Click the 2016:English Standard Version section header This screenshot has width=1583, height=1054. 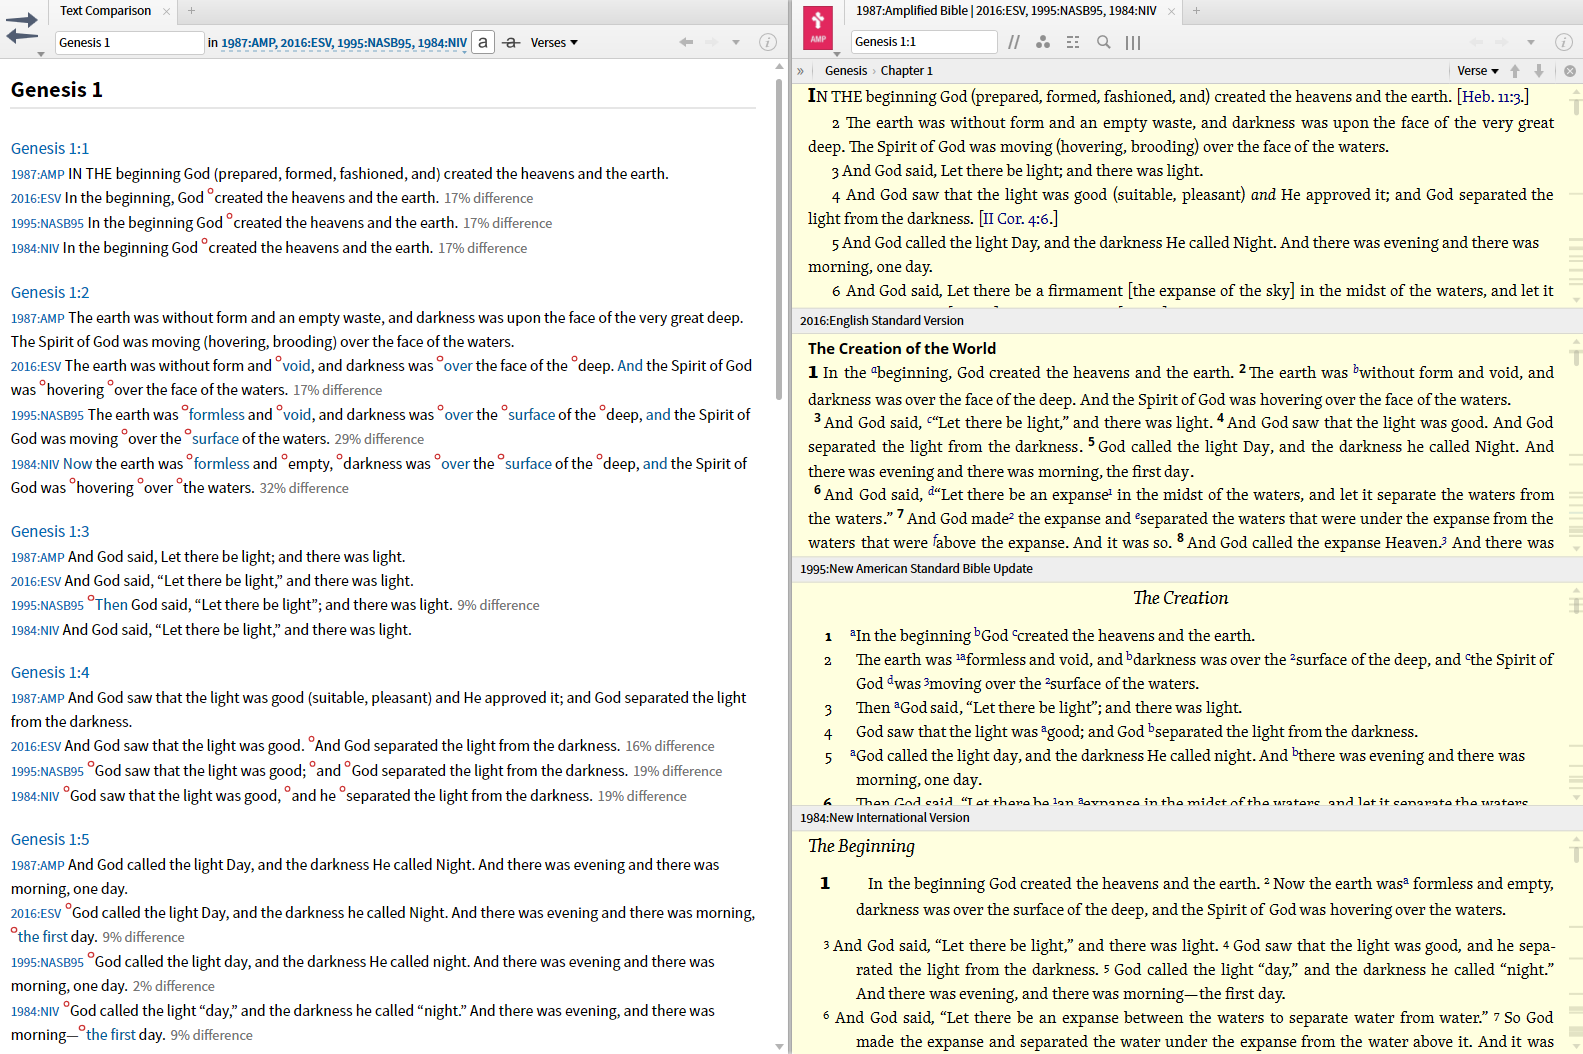tap(882, 321)
